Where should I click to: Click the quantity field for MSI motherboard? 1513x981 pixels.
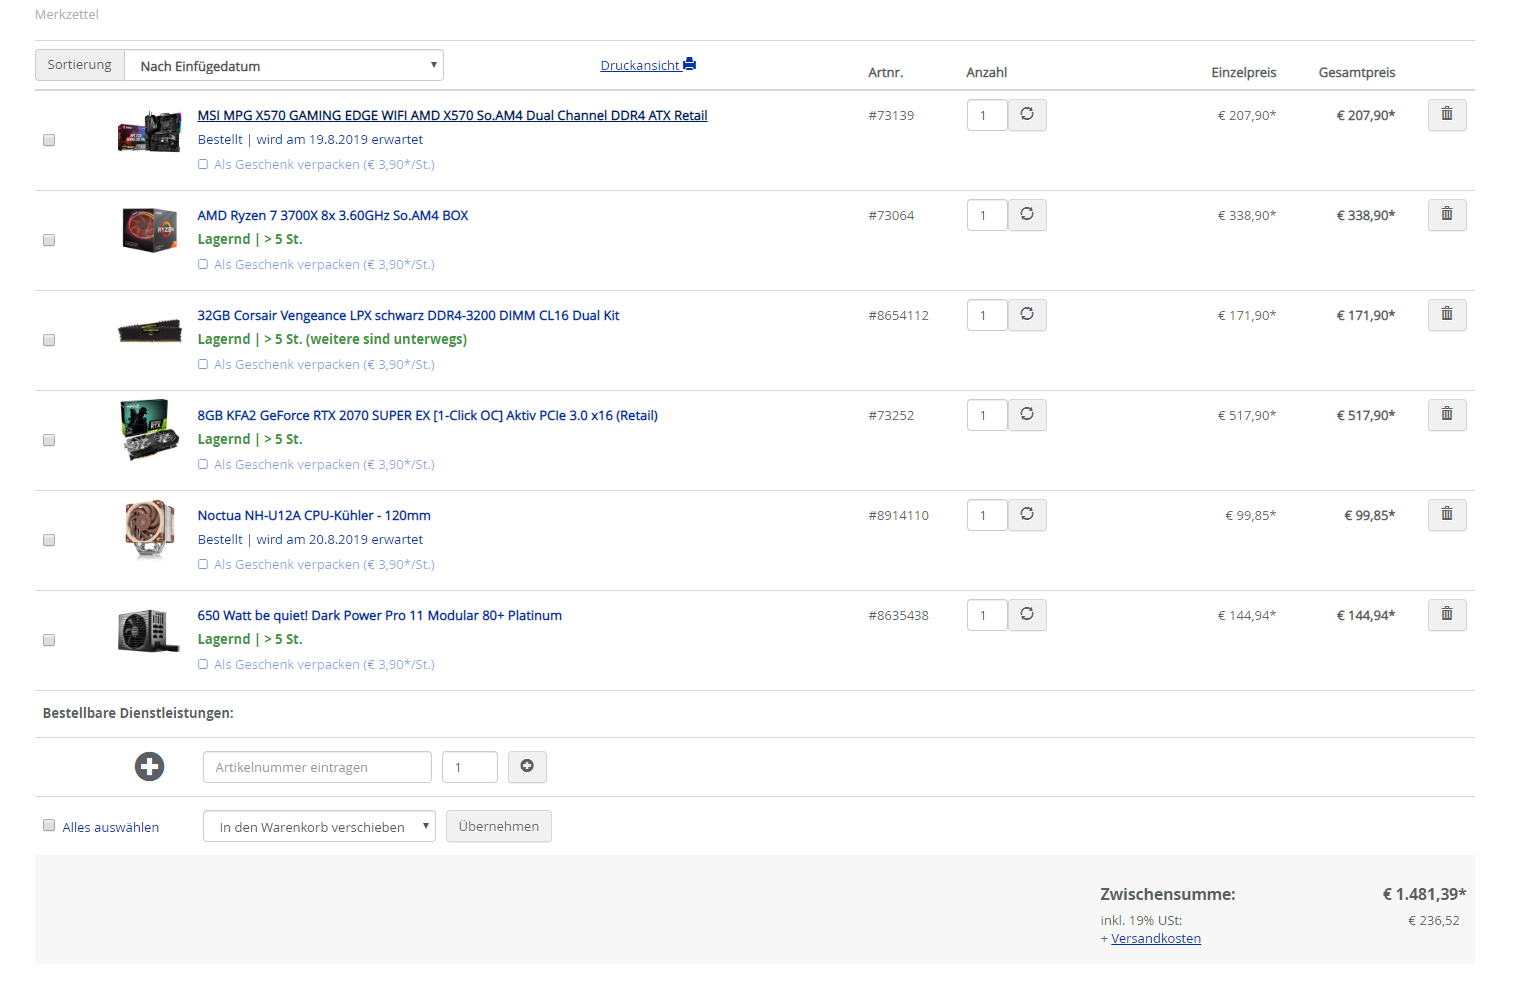(x=987, y=115)
